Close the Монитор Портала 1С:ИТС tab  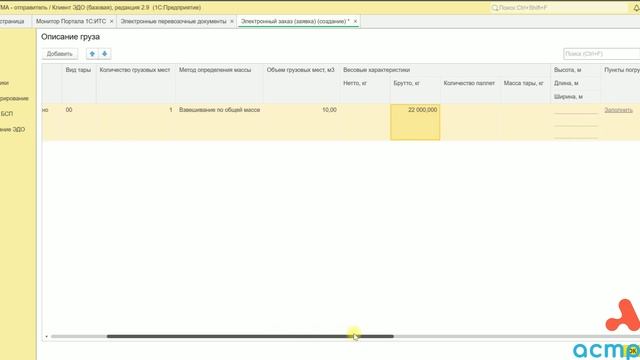pos(111,21)
